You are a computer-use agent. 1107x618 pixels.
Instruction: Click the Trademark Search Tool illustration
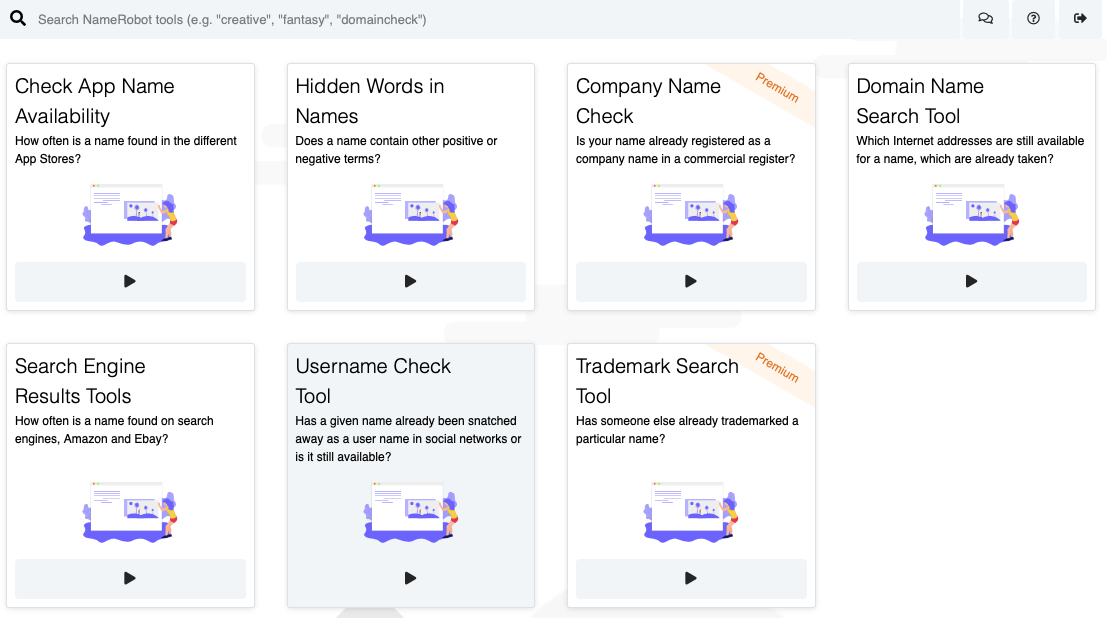691,511
